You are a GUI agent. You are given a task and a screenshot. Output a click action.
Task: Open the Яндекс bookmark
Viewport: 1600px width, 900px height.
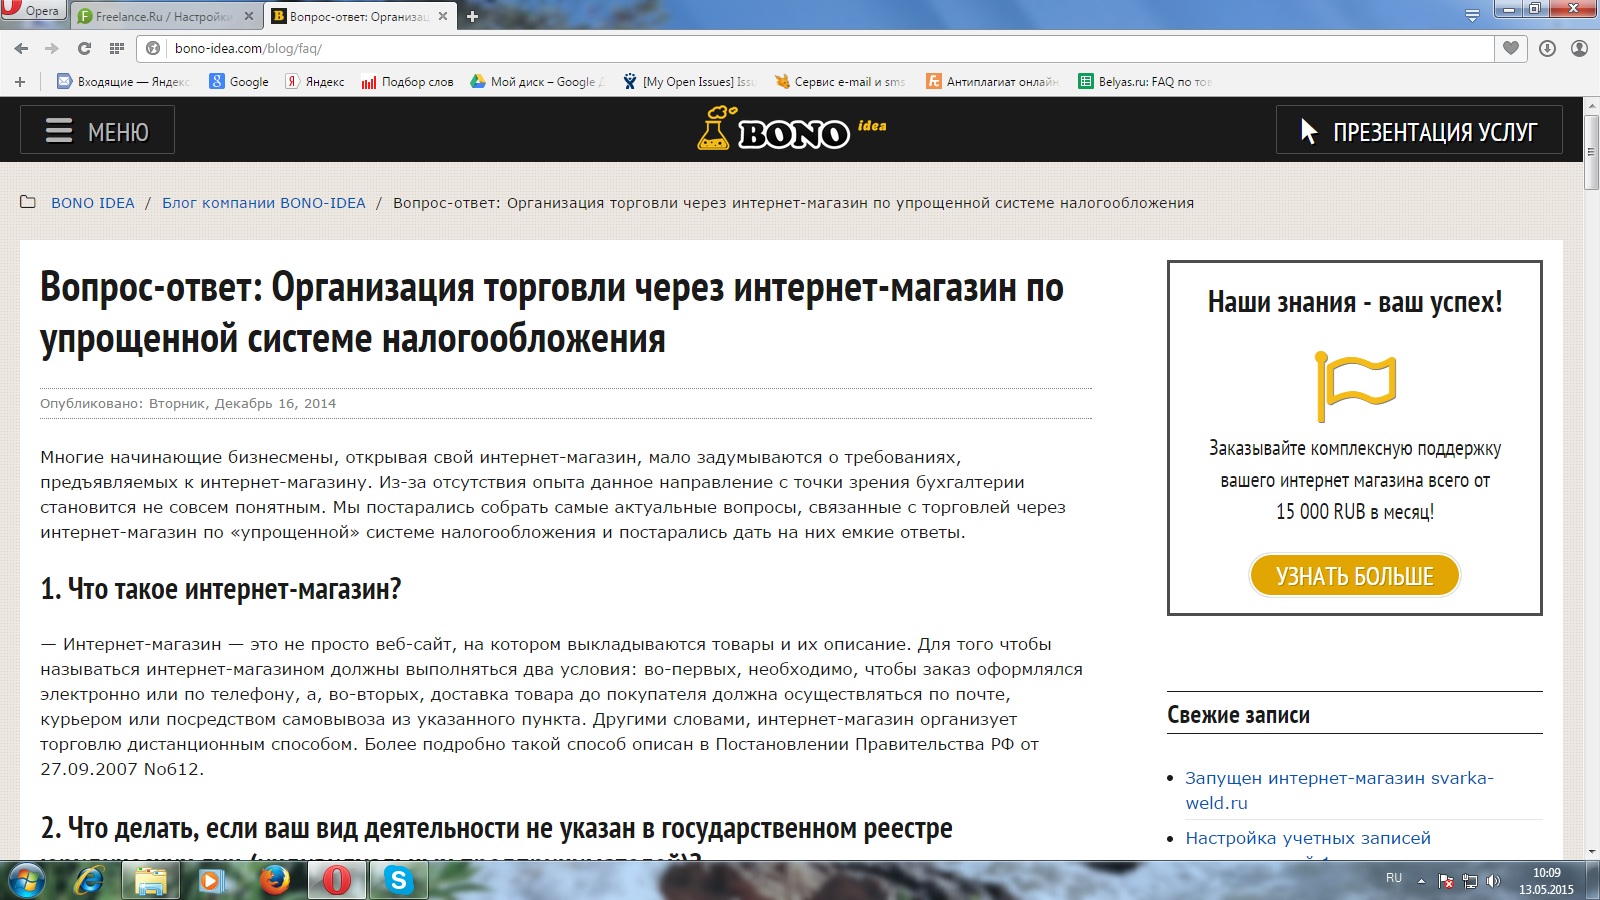(315, 82)
